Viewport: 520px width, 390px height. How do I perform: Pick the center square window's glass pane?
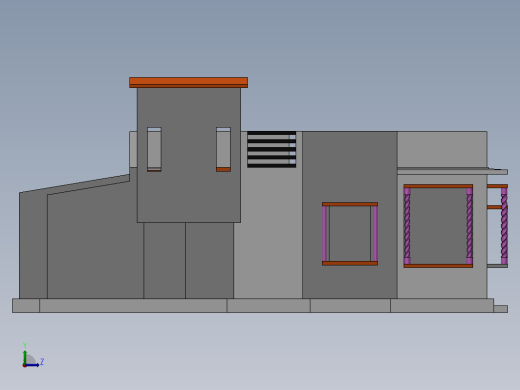point(350,233)
